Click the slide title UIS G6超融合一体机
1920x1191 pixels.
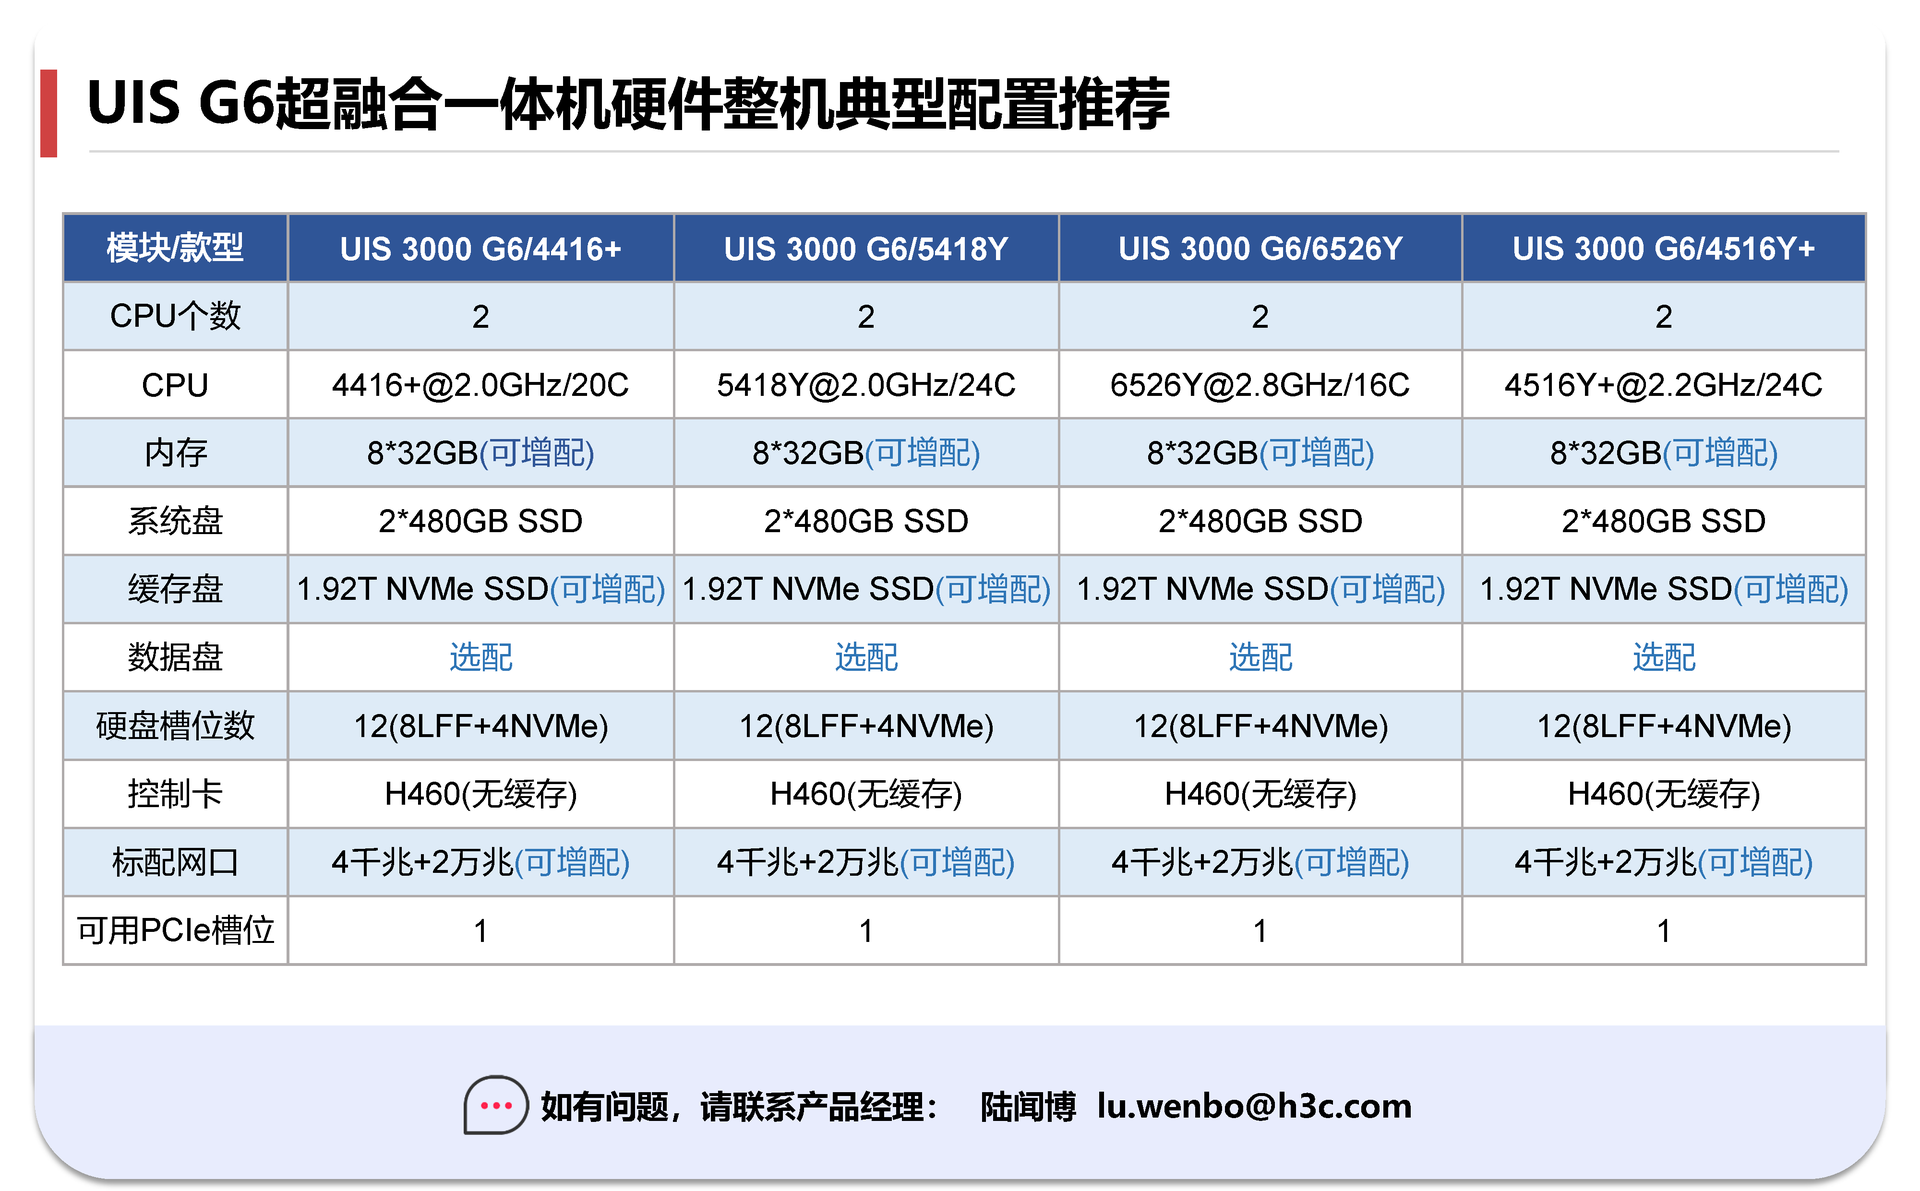[628, 104]
